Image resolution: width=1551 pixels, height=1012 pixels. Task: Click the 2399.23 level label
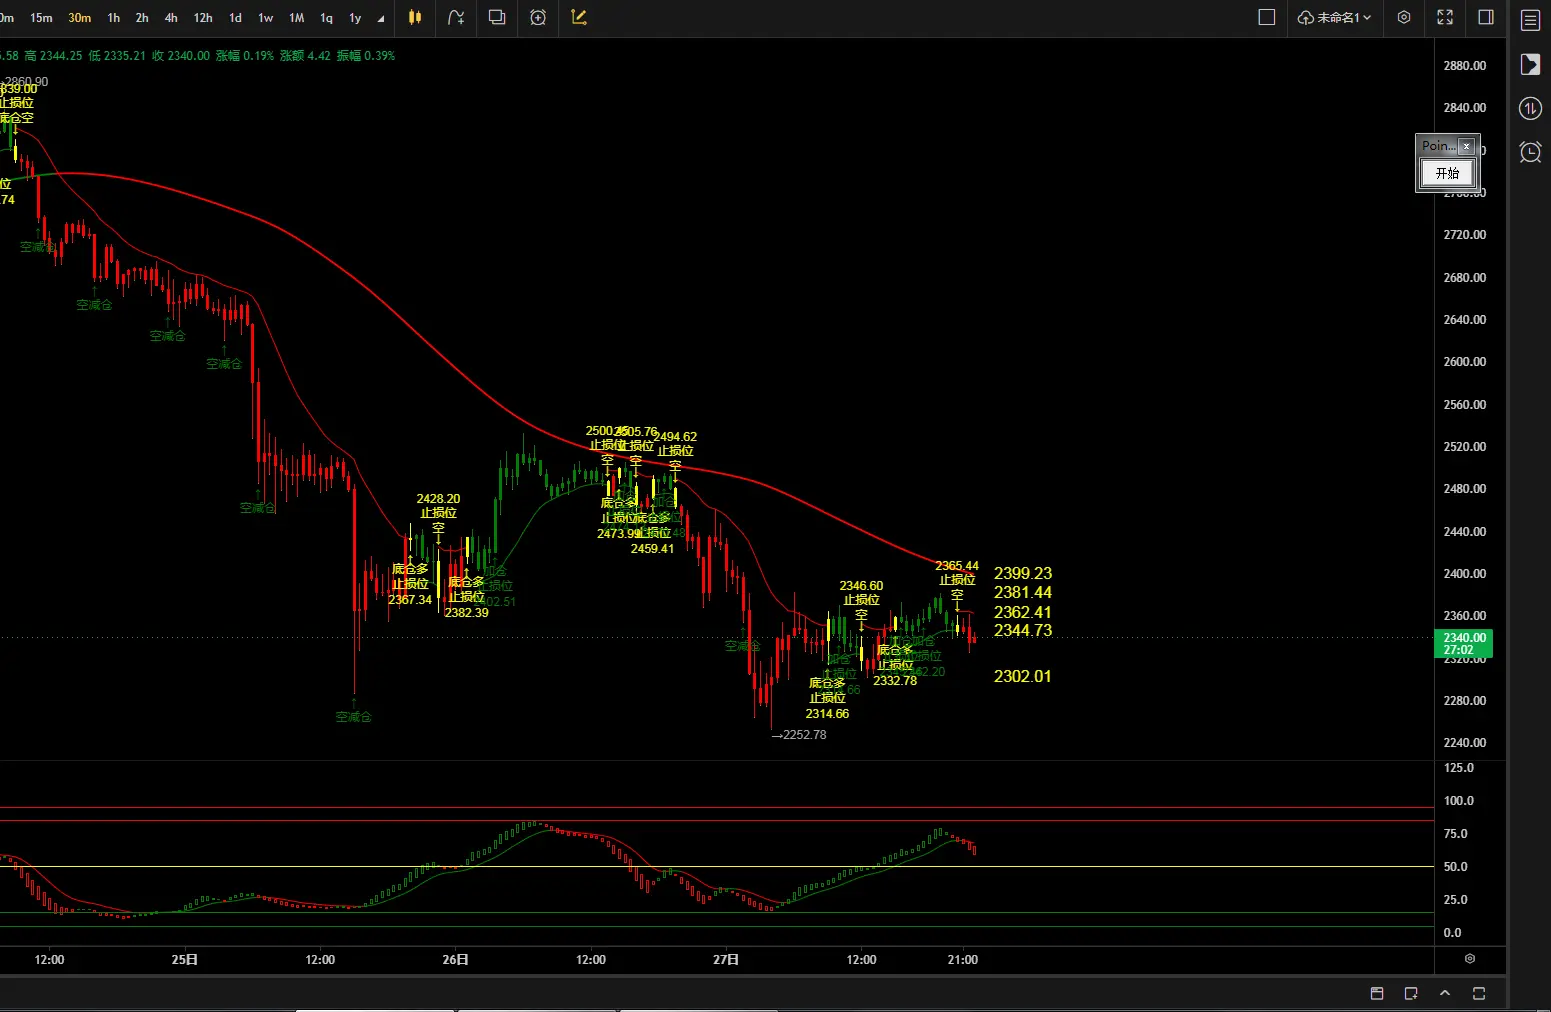1023,573
